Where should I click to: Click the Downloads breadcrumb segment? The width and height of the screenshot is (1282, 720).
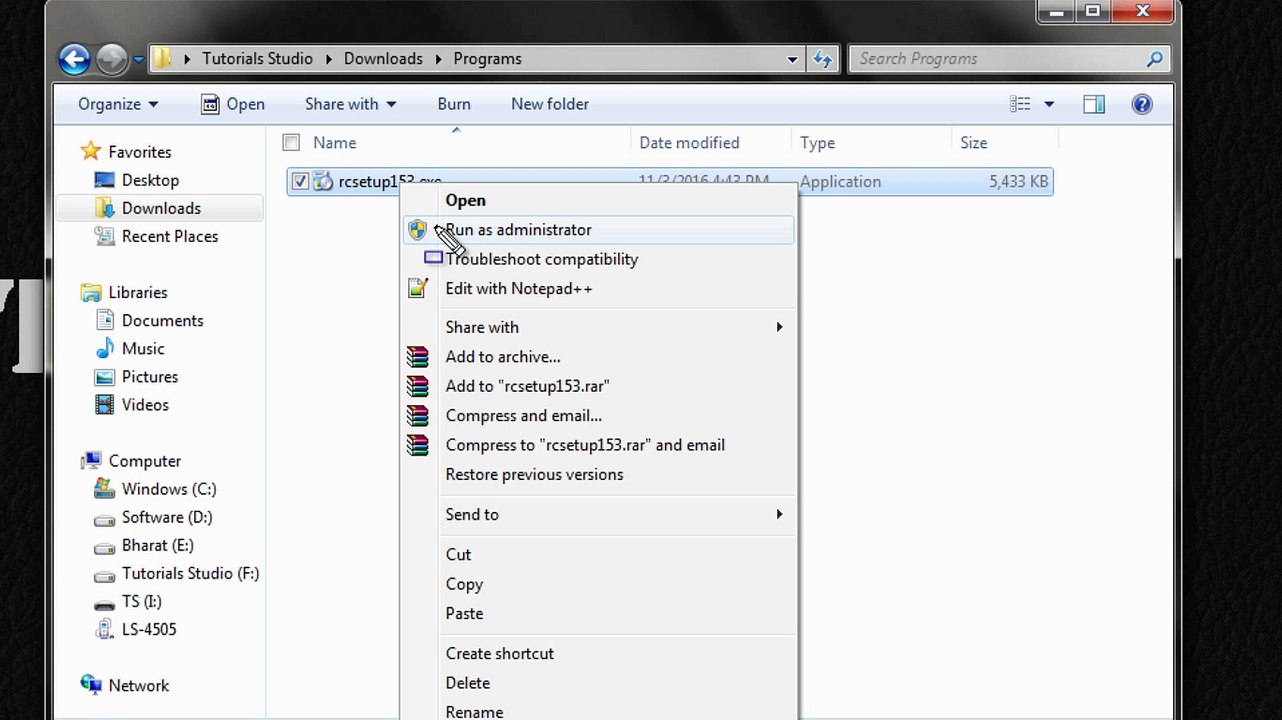[383, 59]
